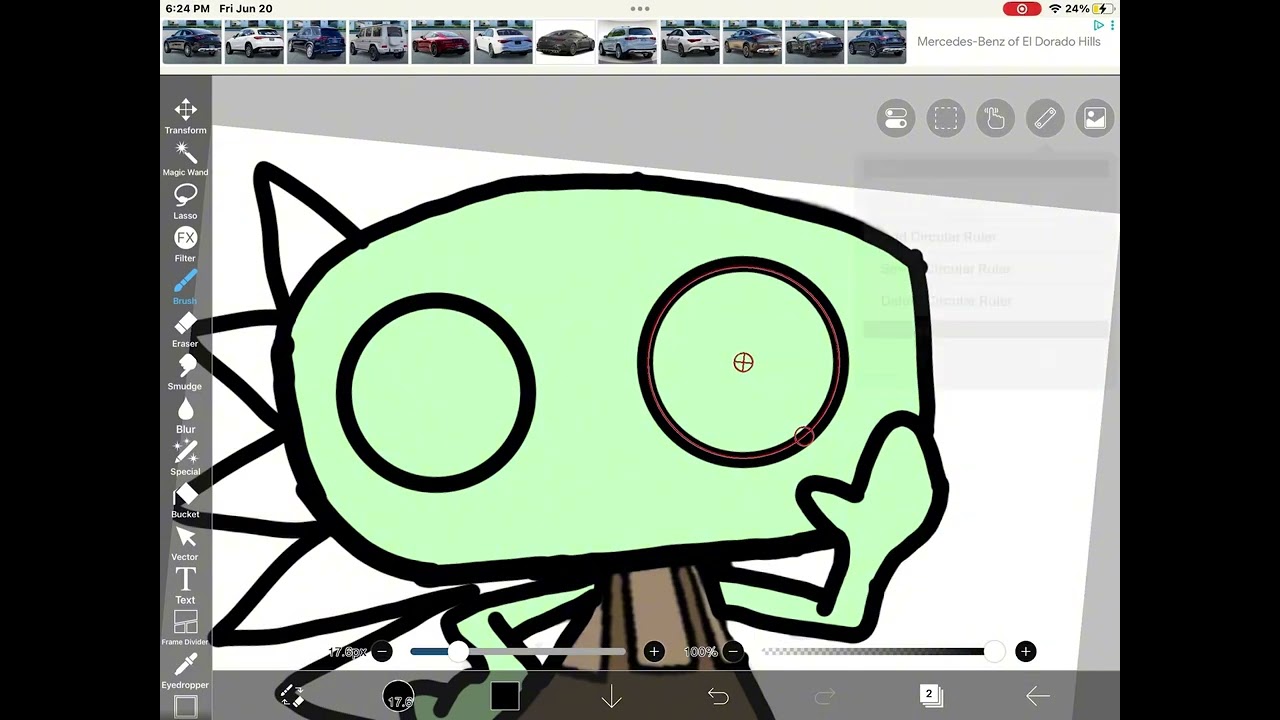Open the ad options three-dot menu
Image resolution: width=1280 pixels, height=720 pixels.
[1112, 25]
